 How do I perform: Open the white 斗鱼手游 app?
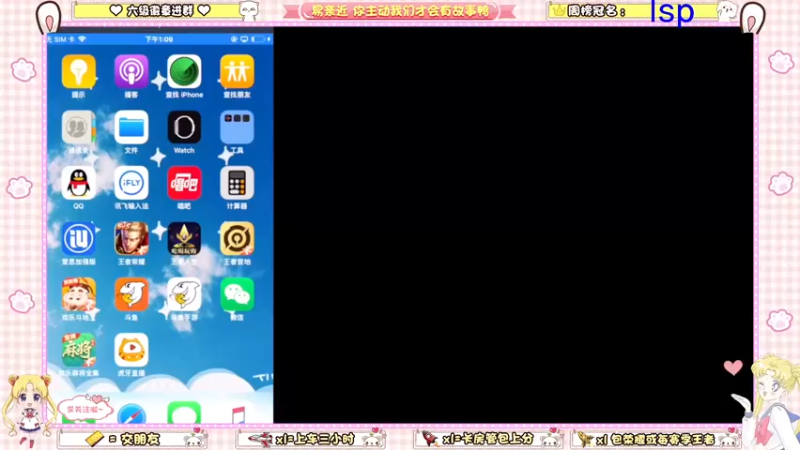click(x=184, y=294)
